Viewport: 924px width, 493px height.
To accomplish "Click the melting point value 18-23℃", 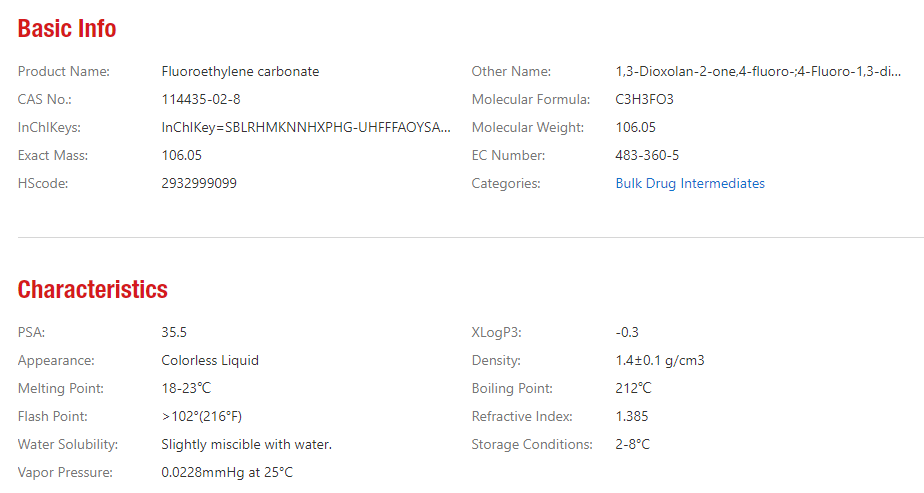I will click(x=187, y=388).
